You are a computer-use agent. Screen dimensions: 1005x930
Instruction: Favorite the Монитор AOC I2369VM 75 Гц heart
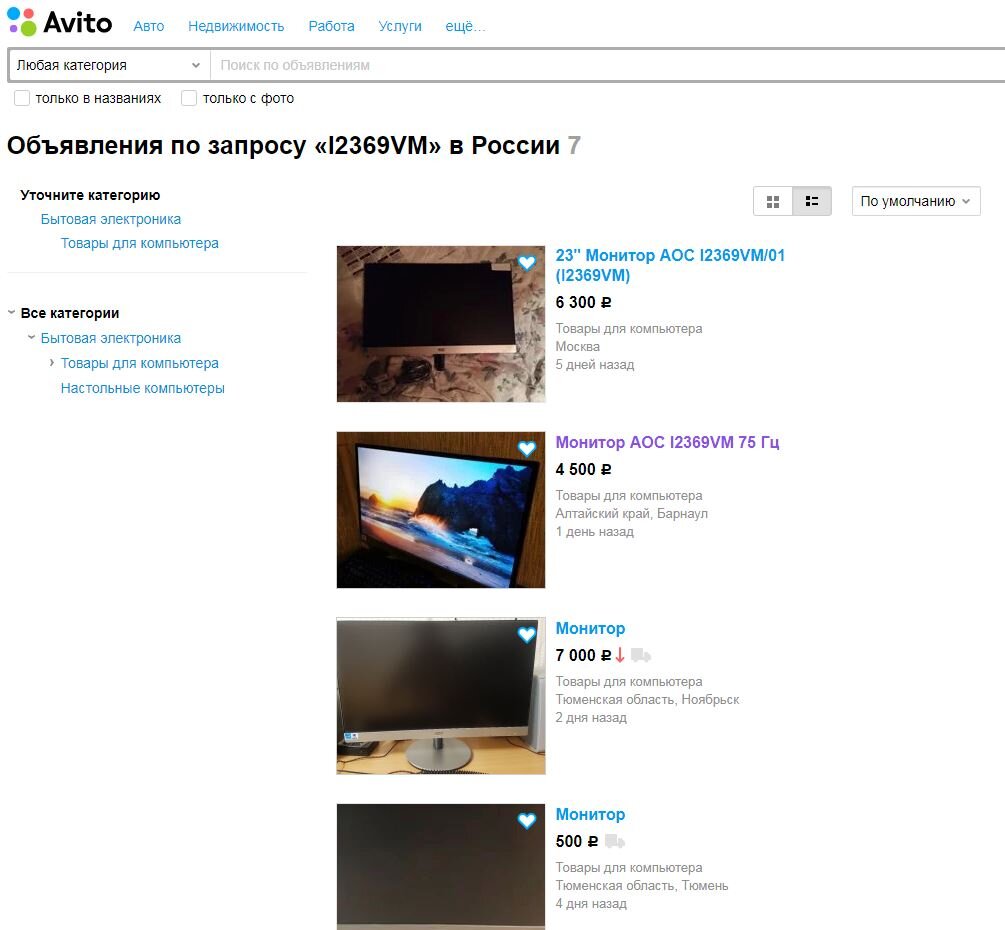(x=527, y=449)
